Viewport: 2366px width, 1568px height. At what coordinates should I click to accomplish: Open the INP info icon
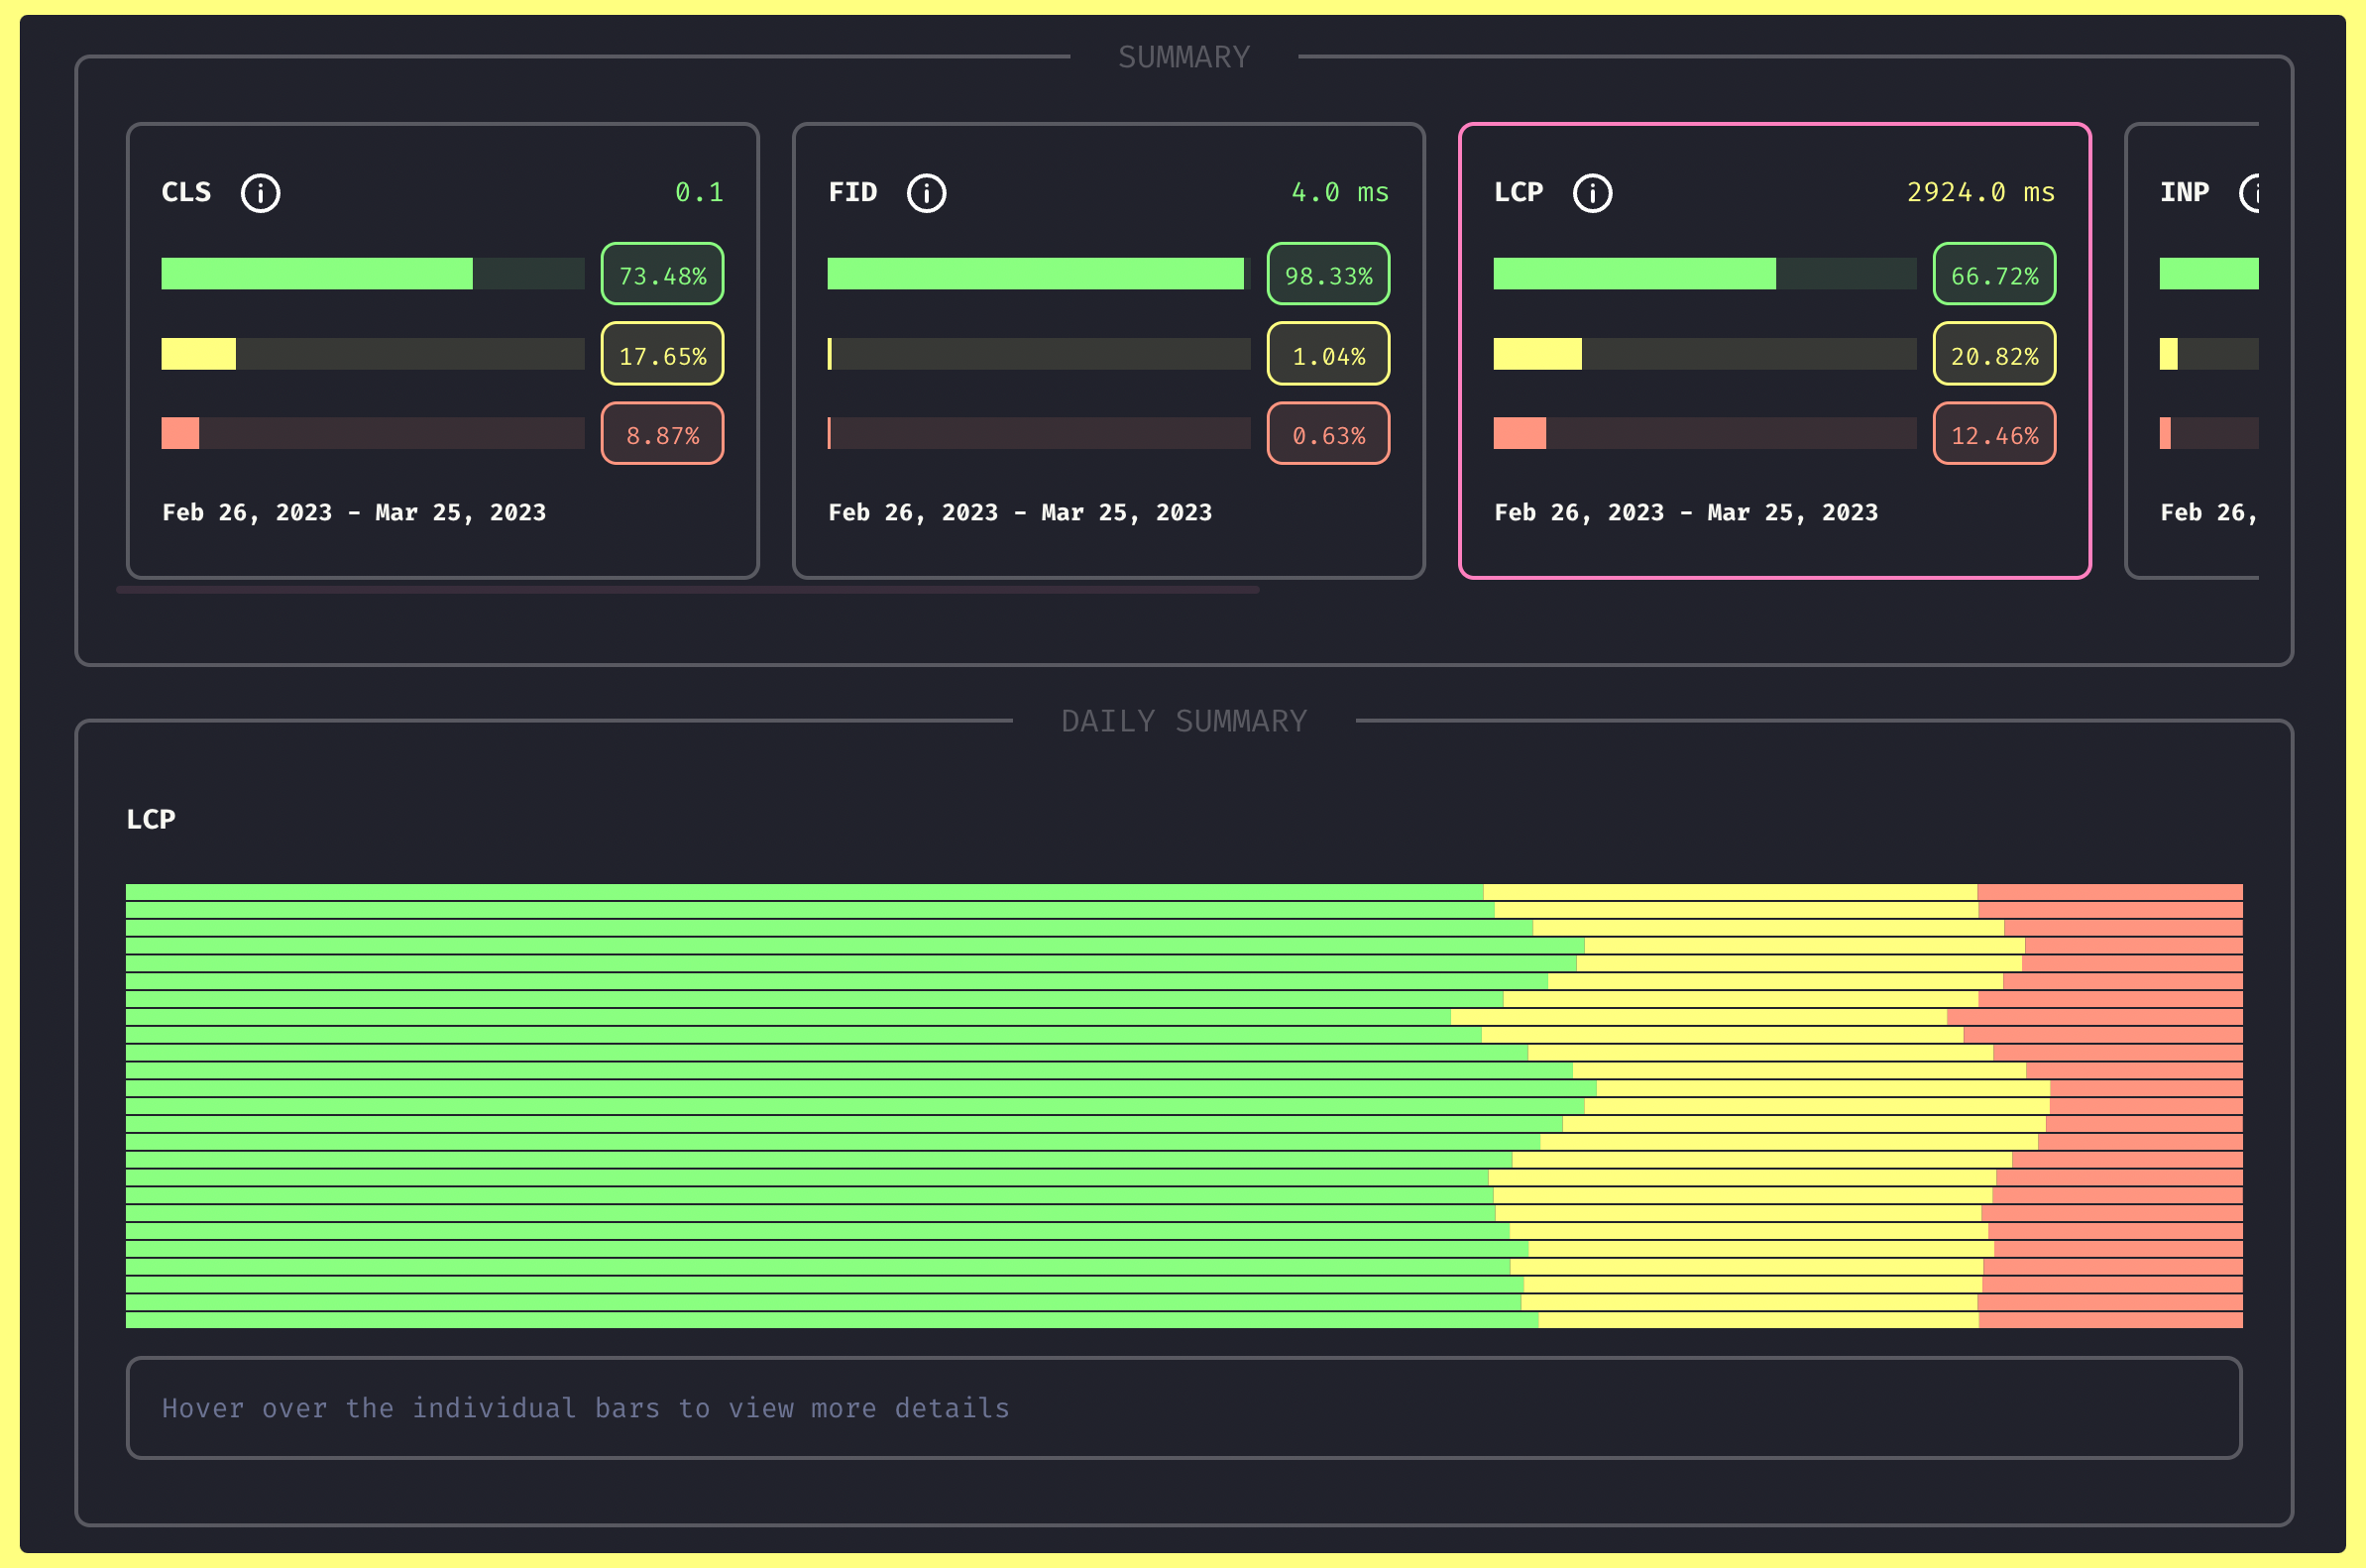coord(2249,192)
